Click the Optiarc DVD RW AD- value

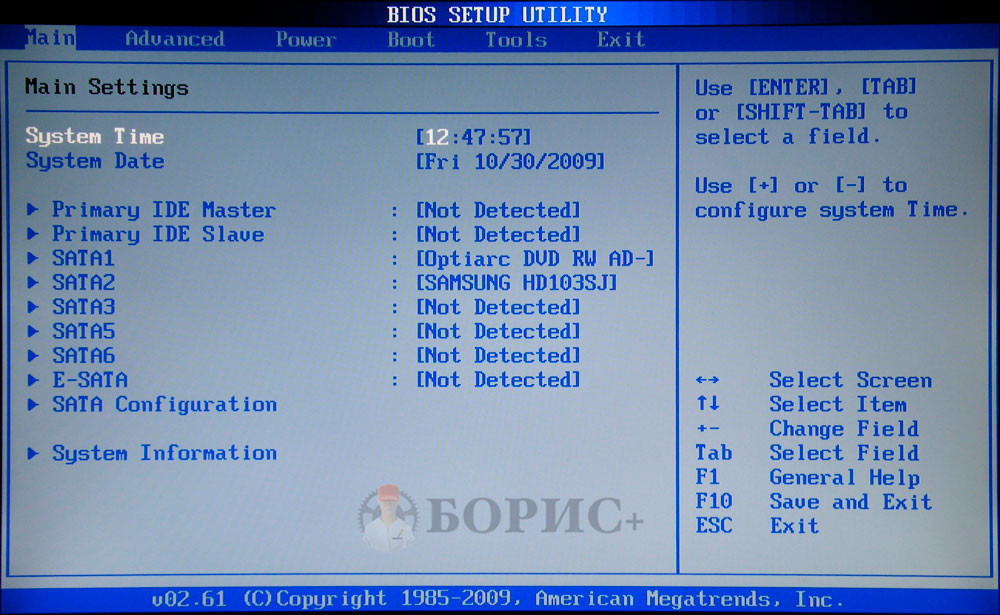(535, 258)
